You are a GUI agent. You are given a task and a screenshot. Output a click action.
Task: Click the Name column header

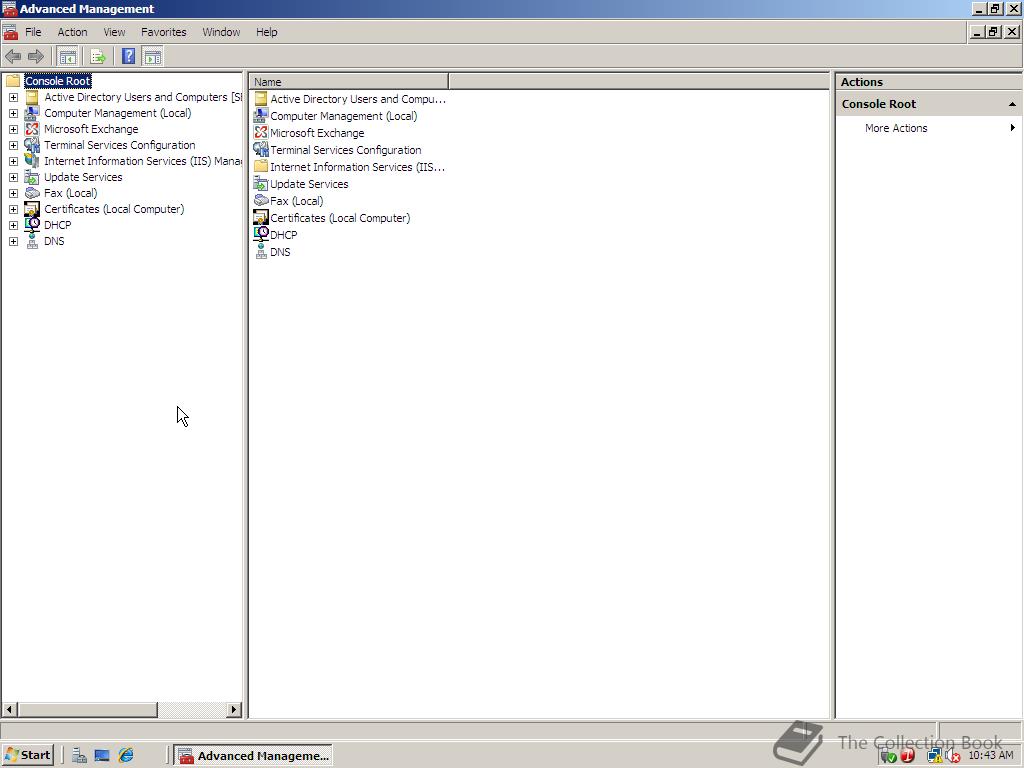pyautogui.click(x=349, y=82)
